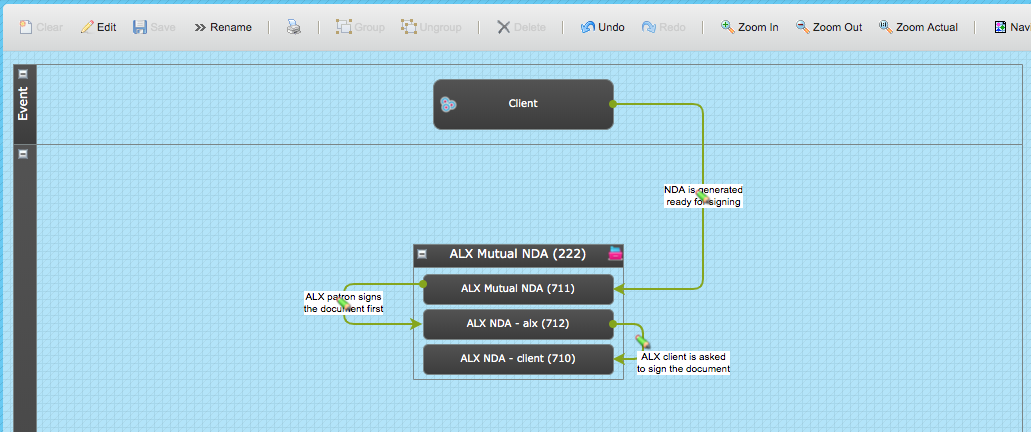Click the Zoom Out magnifier icon
The width and height of the screenshot is (1031, 432).
[x=802, y=27]
